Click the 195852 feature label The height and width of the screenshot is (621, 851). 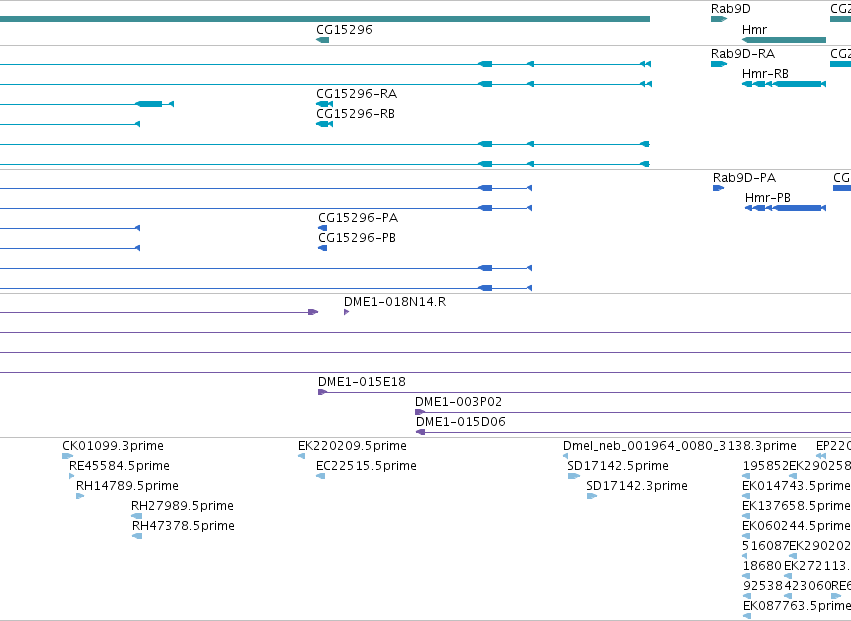pyautogui.click(x=765, y=466)
